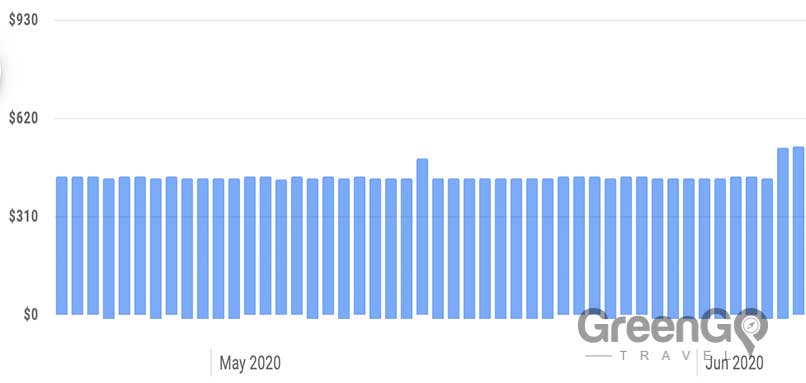806x383 pixels.
Task: Click the GreenGo compass pin icon
Action: coord(752,330)
